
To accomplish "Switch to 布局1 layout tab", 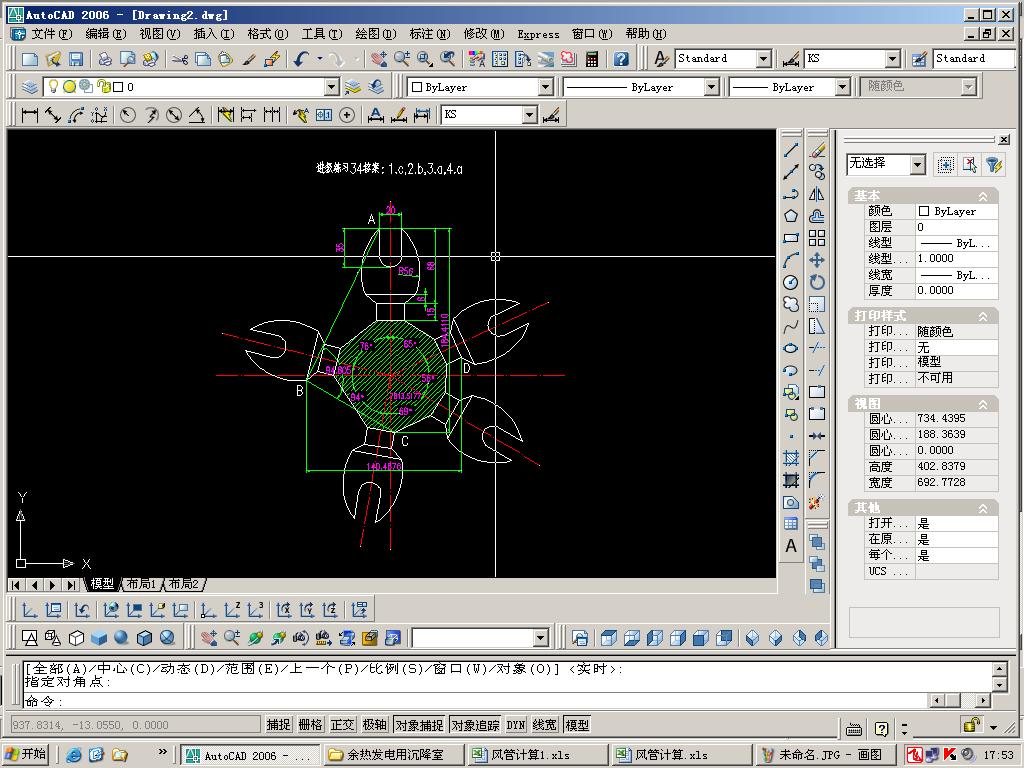I will click(141, 584).
